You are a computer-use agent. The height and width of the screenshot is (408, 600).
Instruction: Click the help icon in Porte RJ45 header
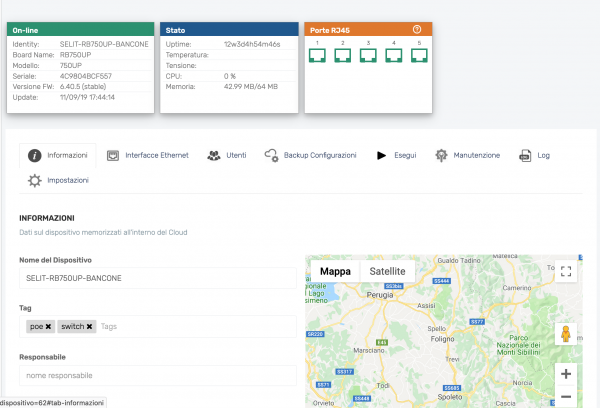[417, 29]
